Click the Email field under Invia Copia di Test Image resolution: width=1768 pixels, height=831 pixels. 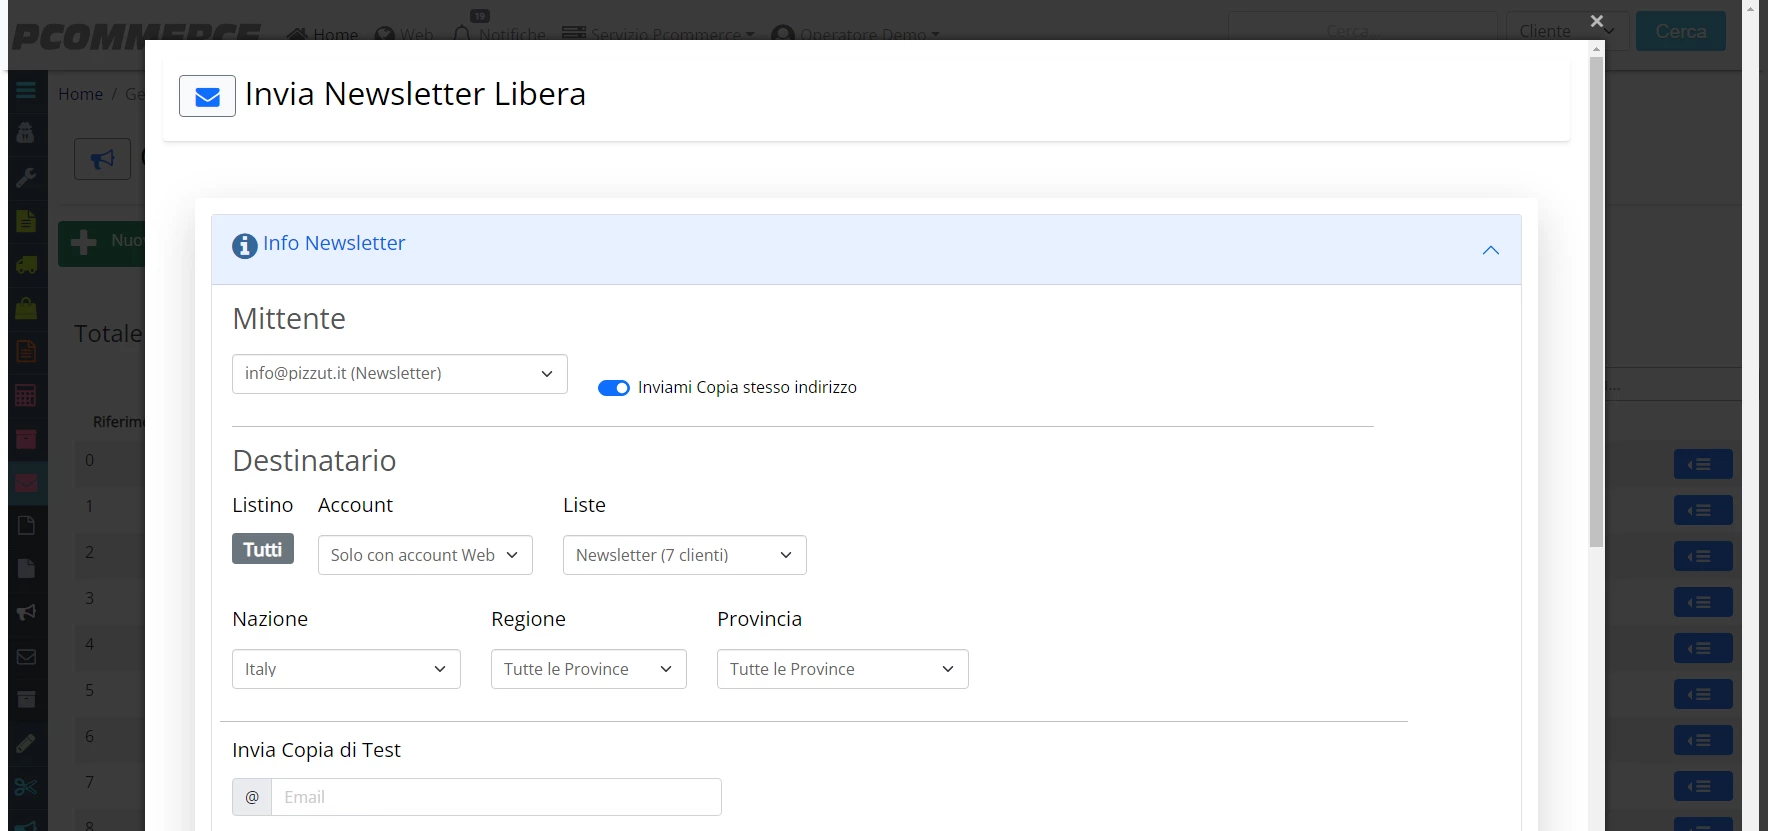click(x=496, y=797)
